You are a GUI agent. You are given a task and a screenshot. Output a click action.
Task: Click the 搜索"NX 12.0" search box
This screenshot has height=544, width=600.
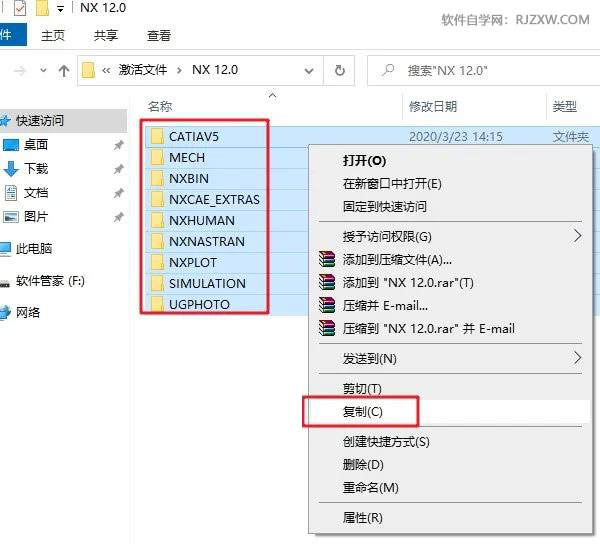[483, 70]
